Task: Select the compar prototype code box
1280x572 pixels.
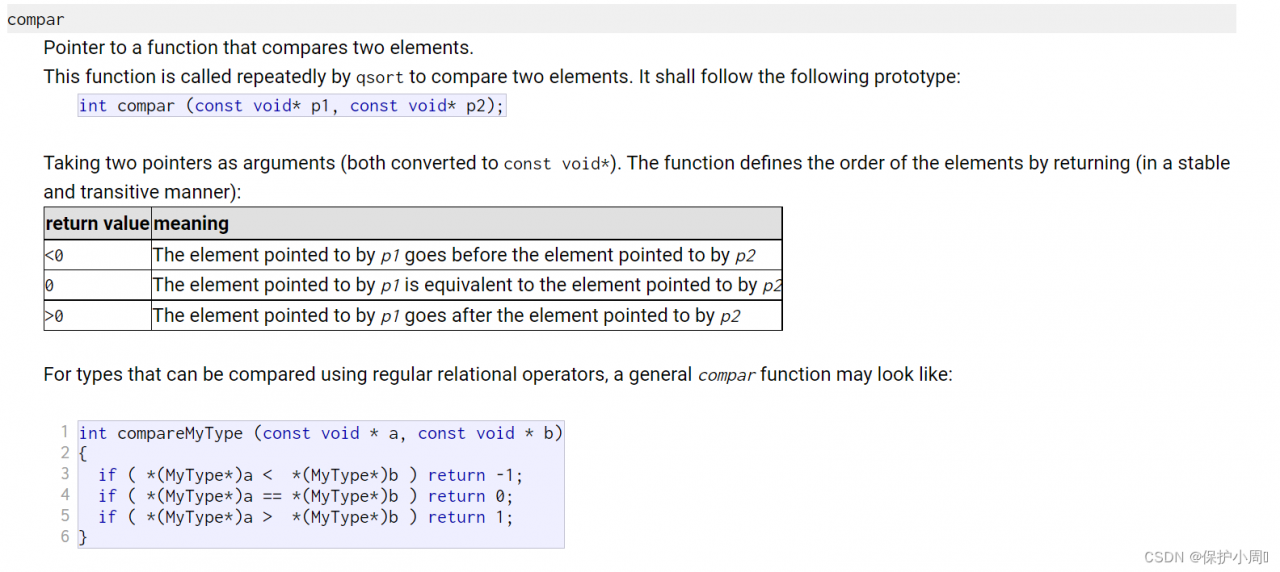Action: click(292, 106)
